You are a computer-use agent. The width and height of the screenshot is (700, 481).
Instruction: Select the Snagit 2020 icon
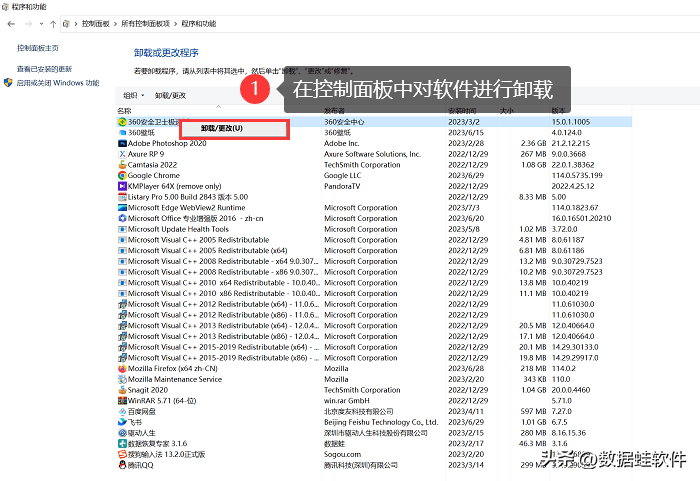pos(122,390)
